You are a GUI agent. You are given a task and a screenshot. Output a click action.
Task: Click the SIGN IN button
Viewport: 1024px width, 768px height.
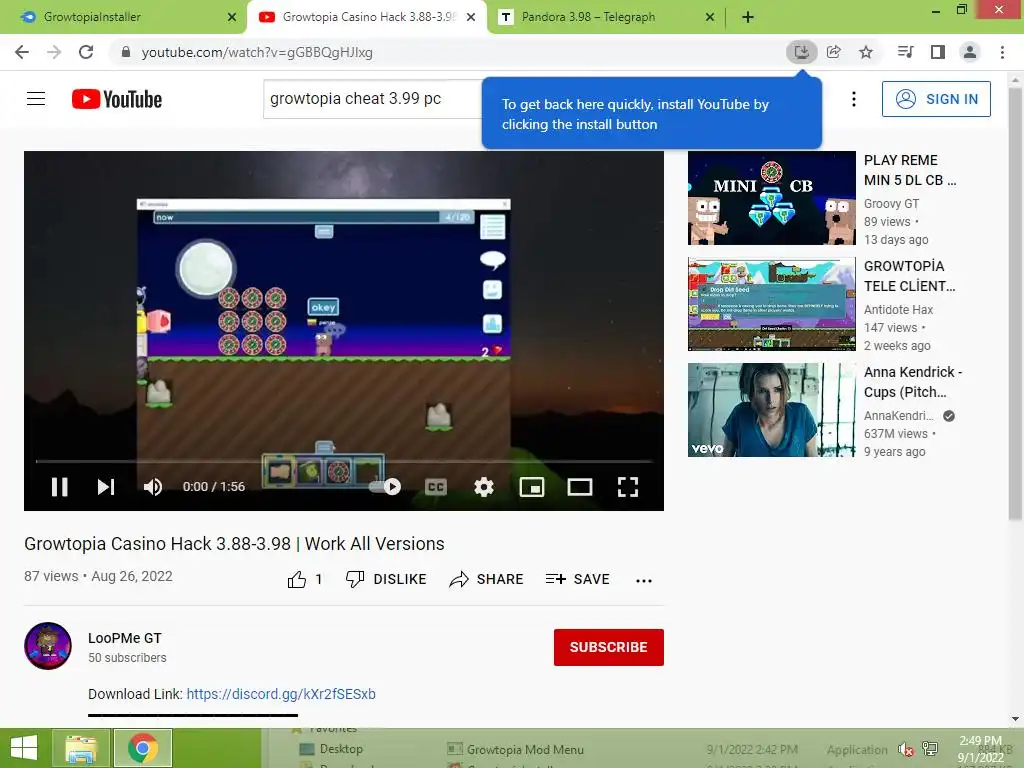point(936,99)
